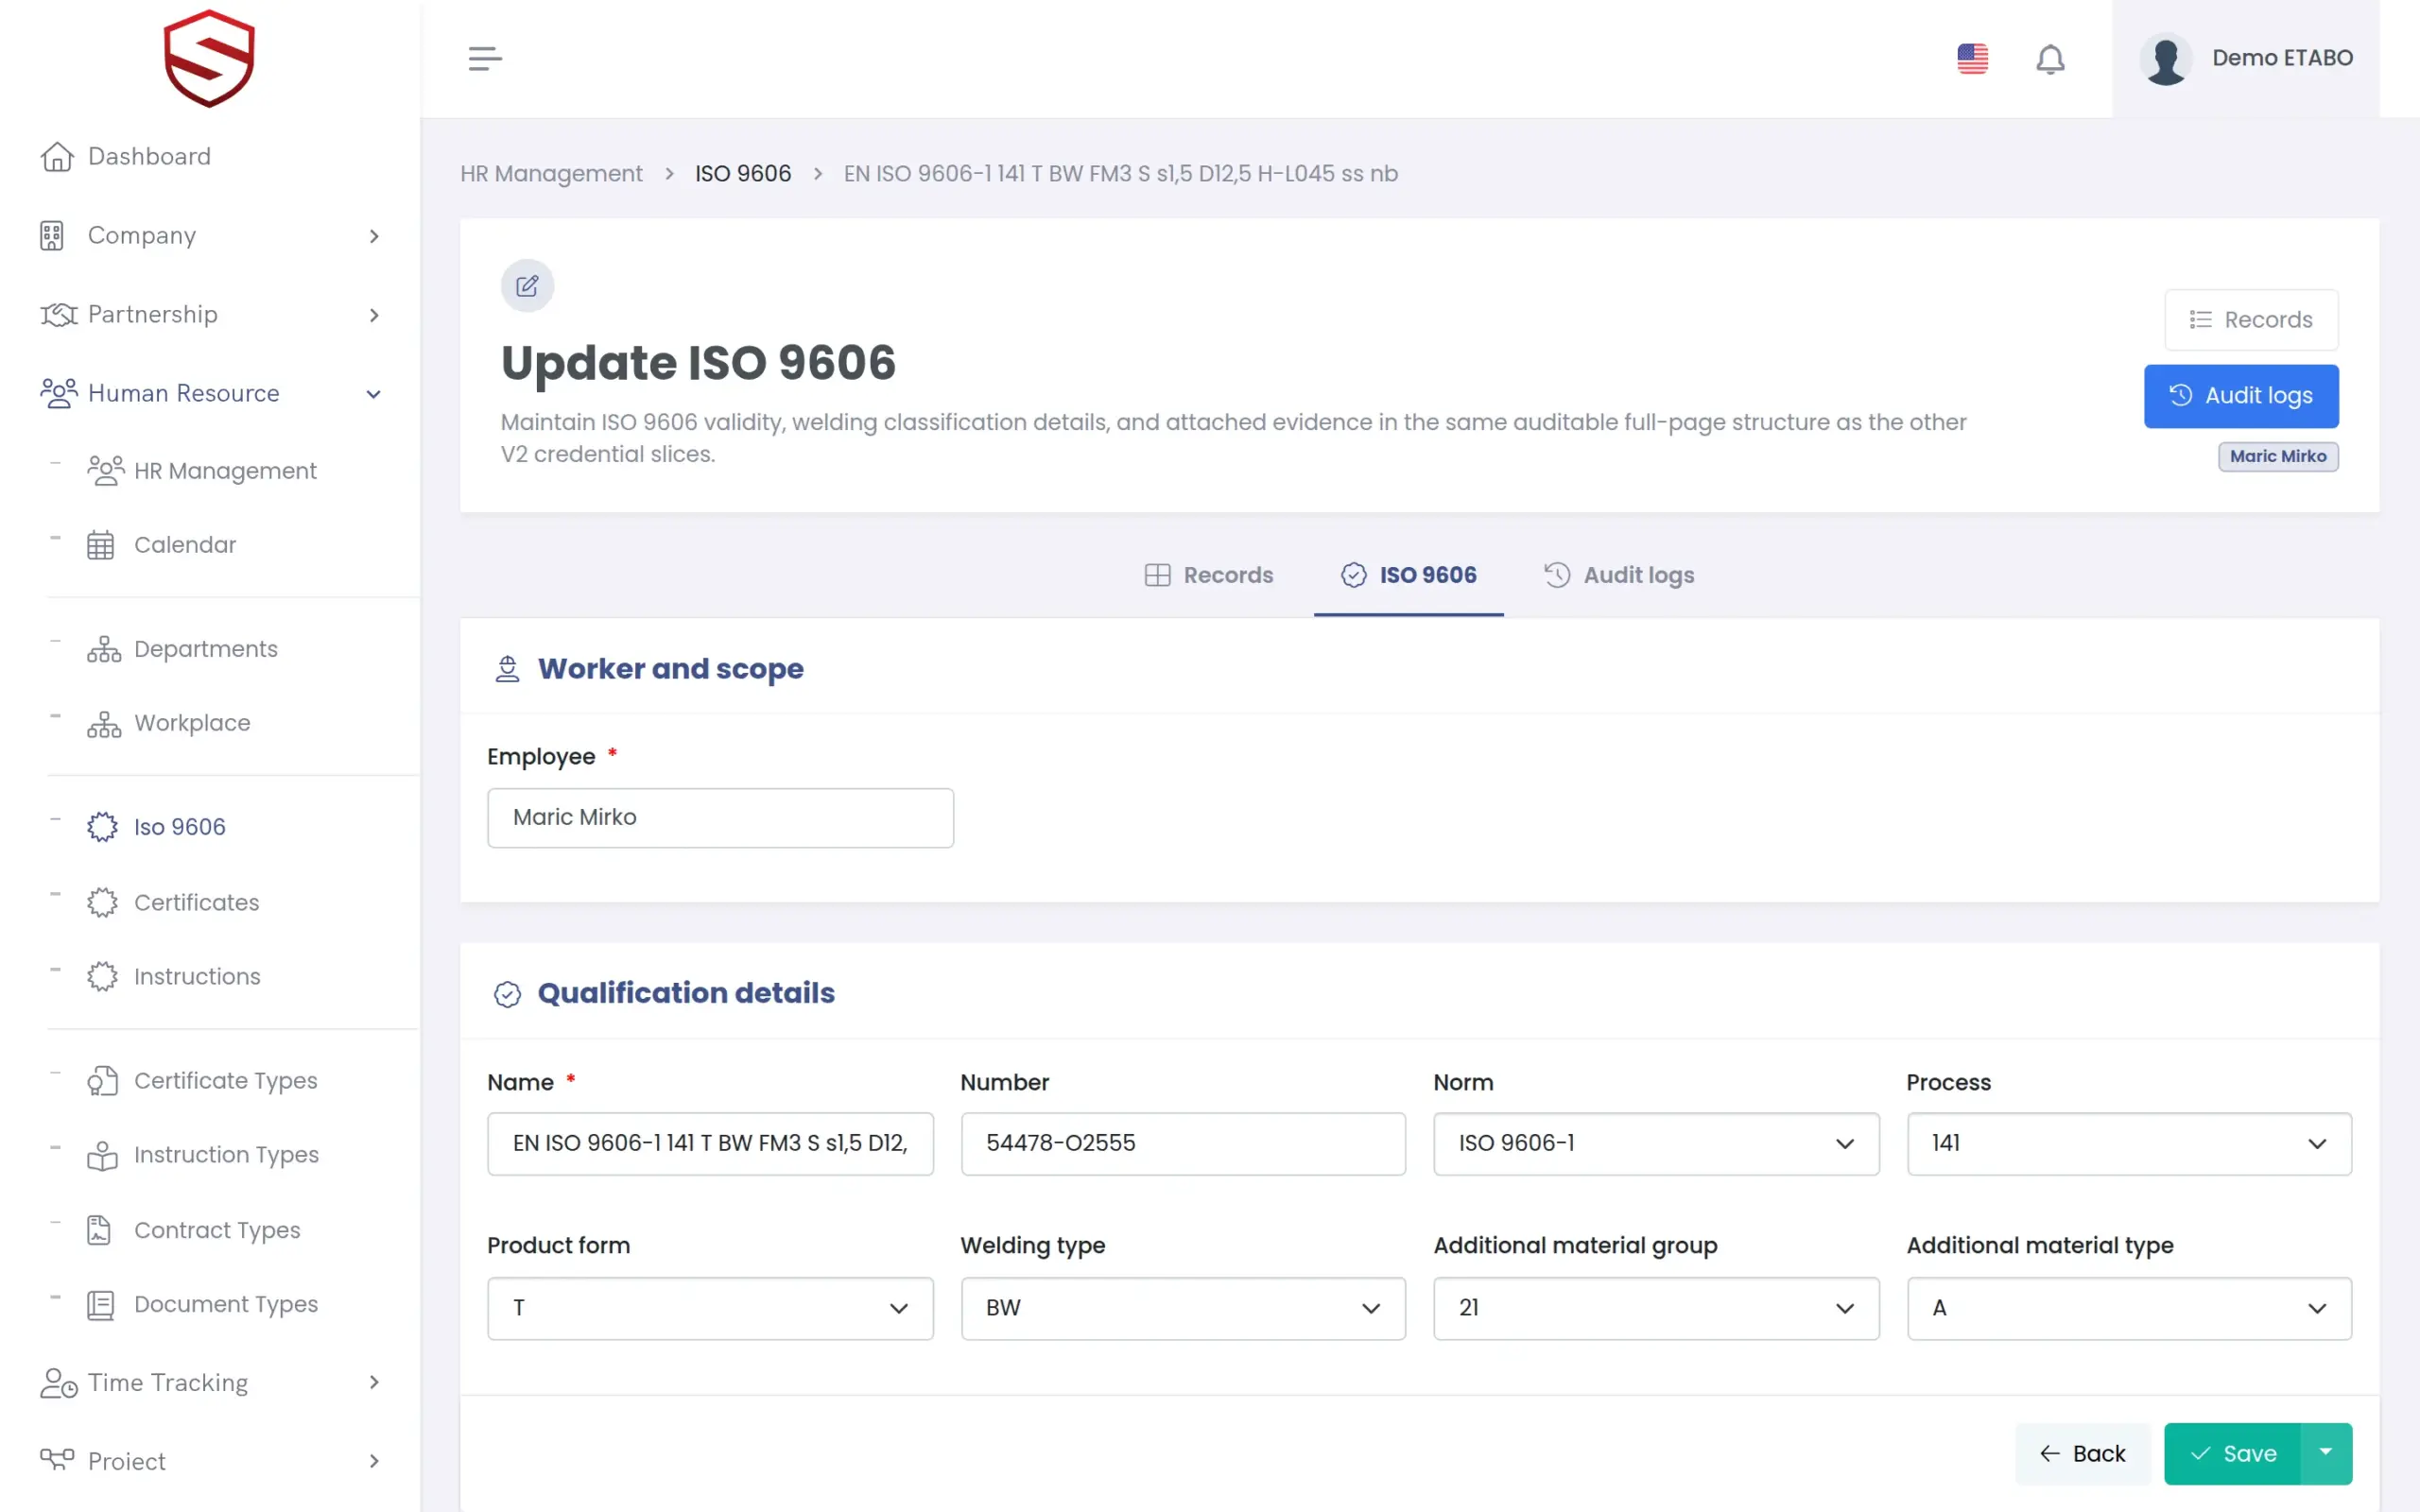Click the Certificate Types icon

[x=102, y=1080]
